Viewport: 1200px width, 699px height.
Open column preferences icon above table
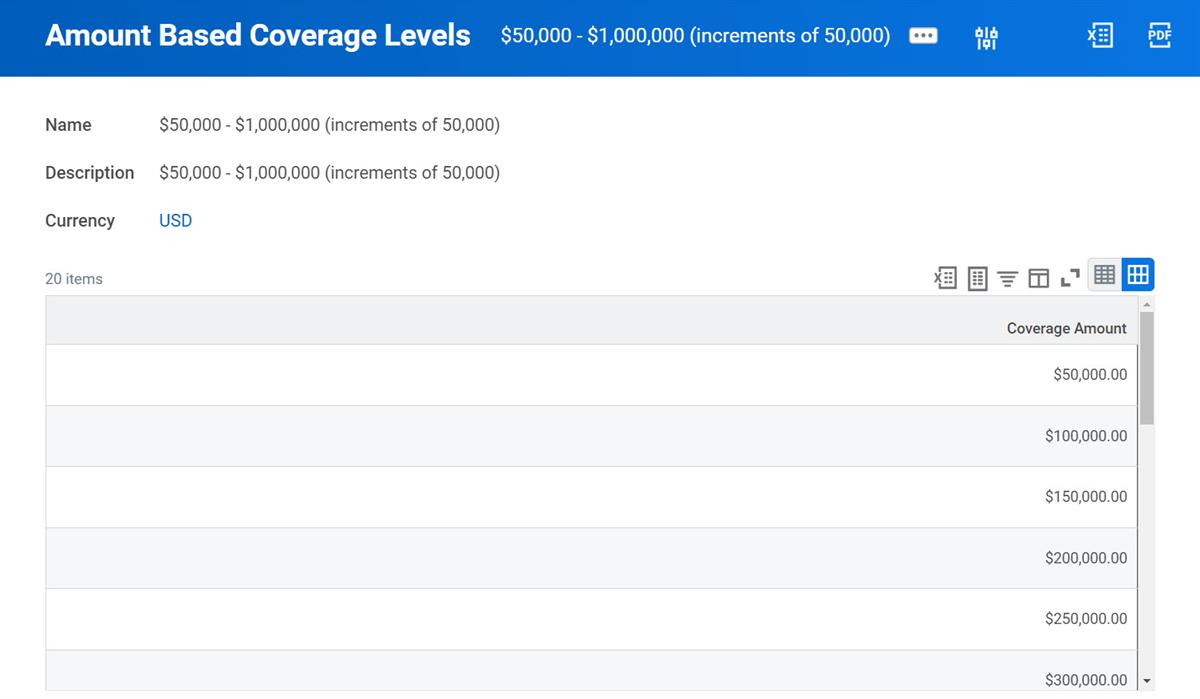[1039, 278]
